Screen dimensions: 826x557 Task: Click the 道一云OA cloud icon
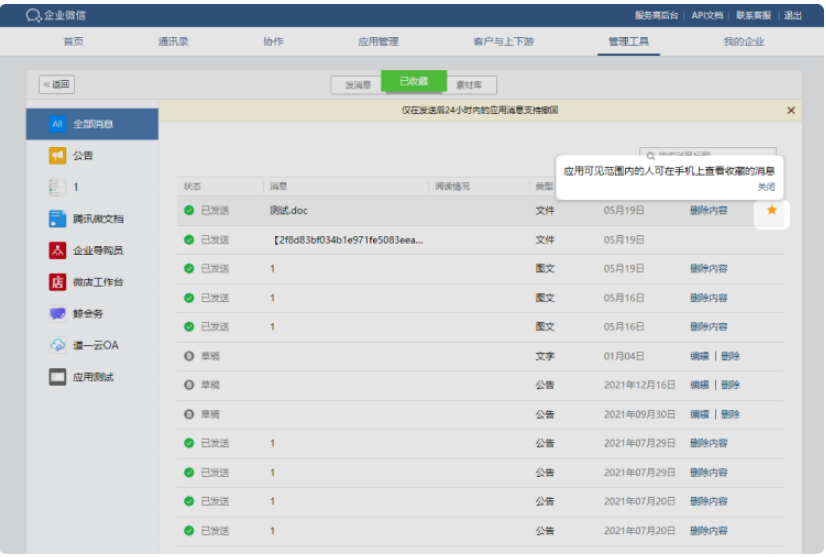[x=58, y=345]
